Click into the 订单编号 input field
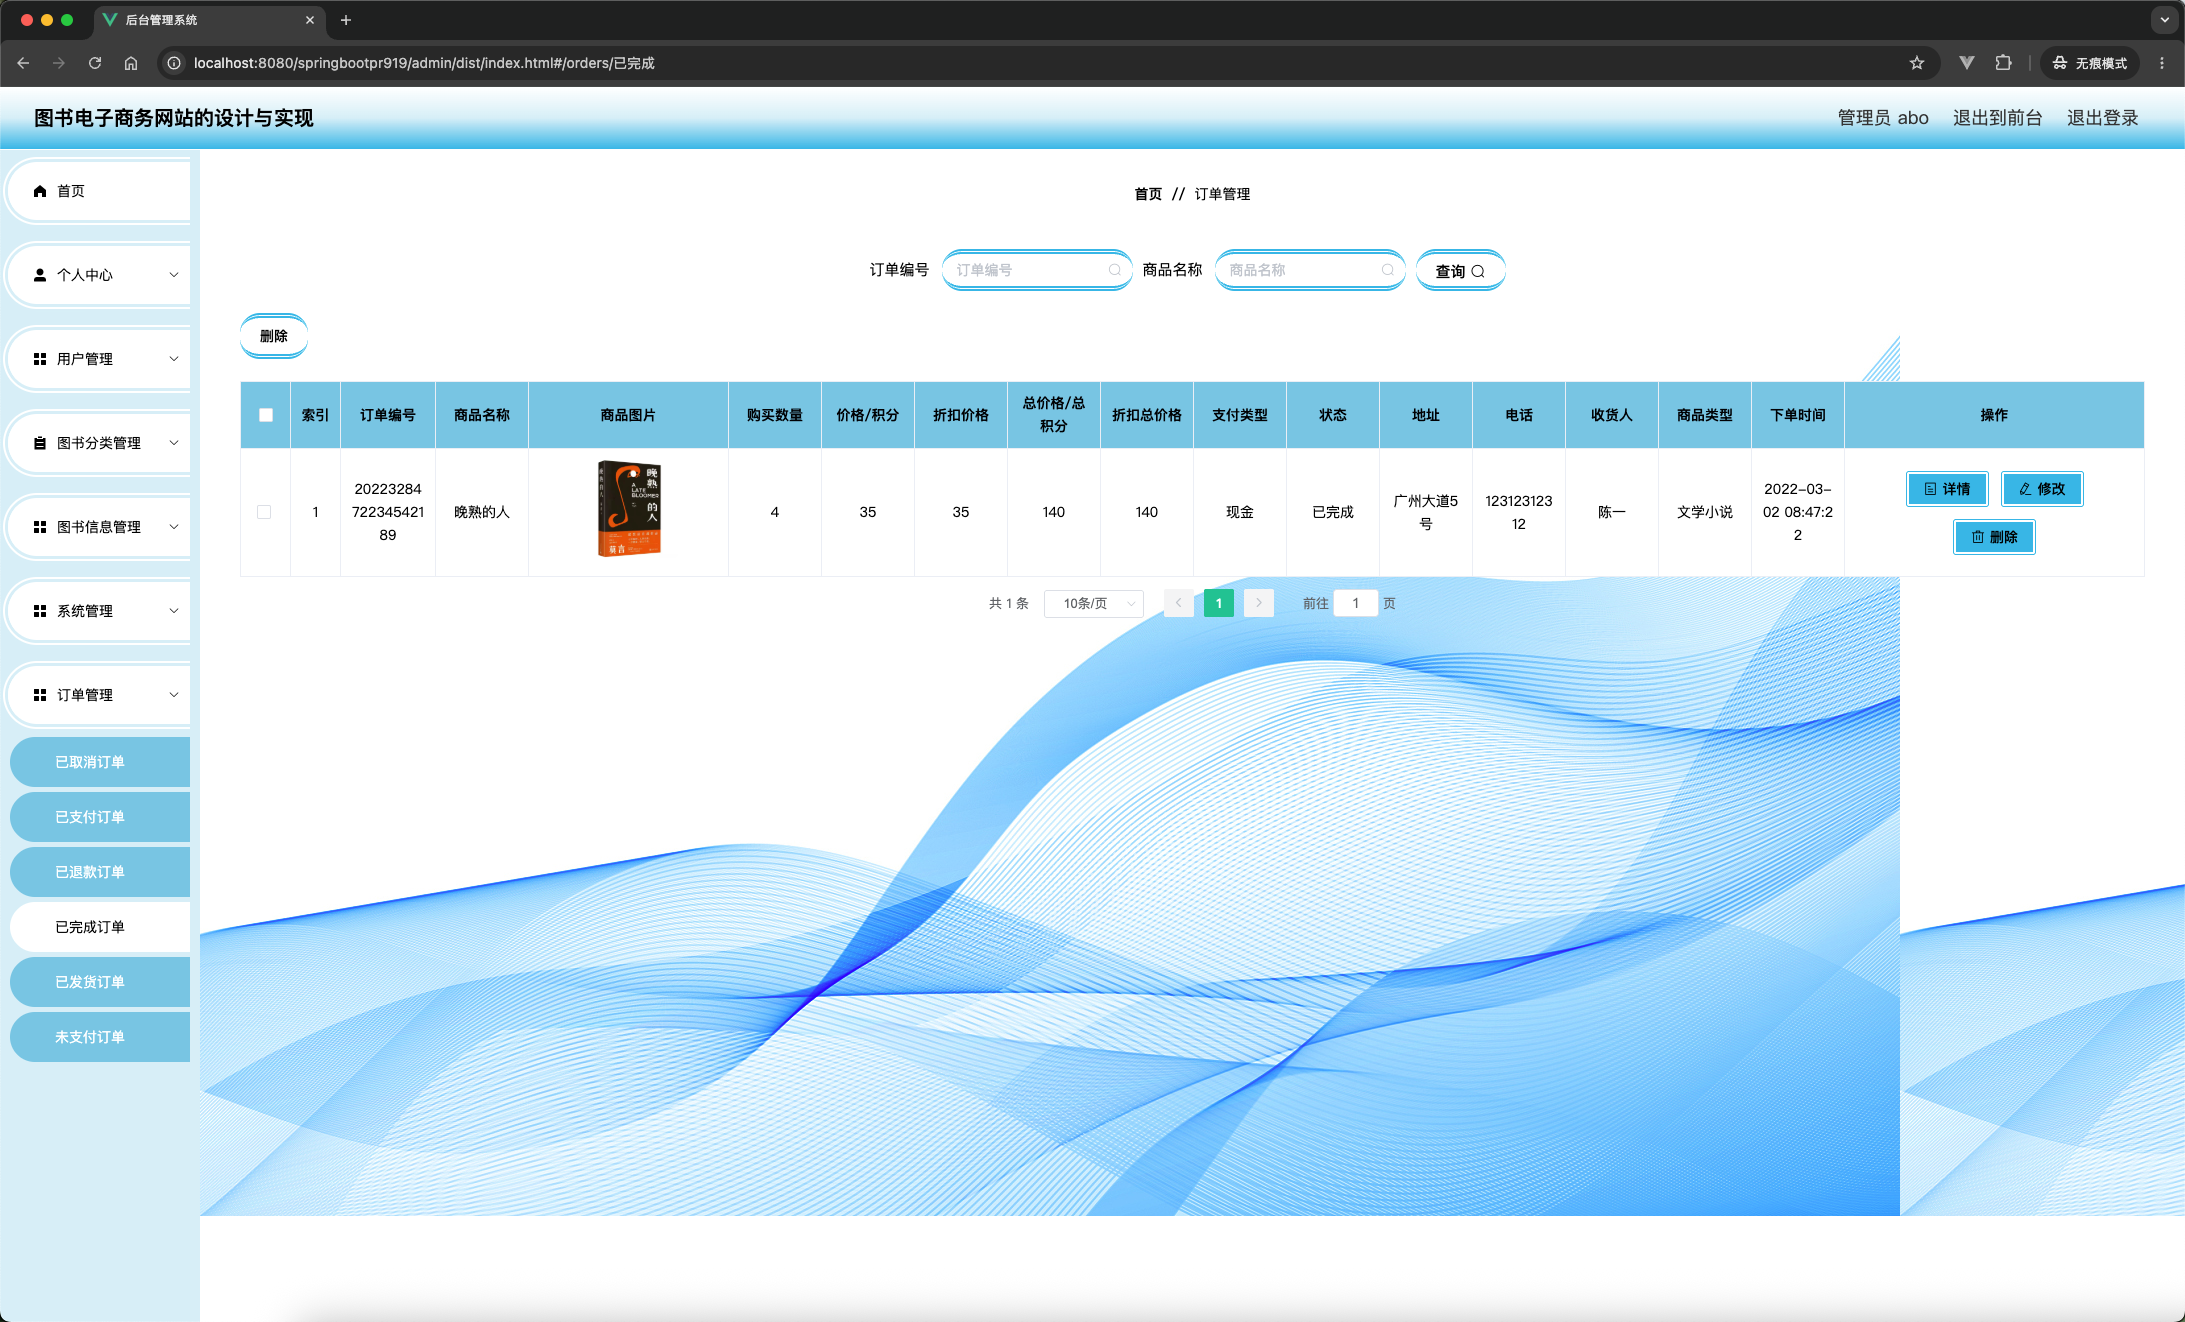Image resolution: width=2185 pixels, height=1322 pixels. click(1037, 270)
